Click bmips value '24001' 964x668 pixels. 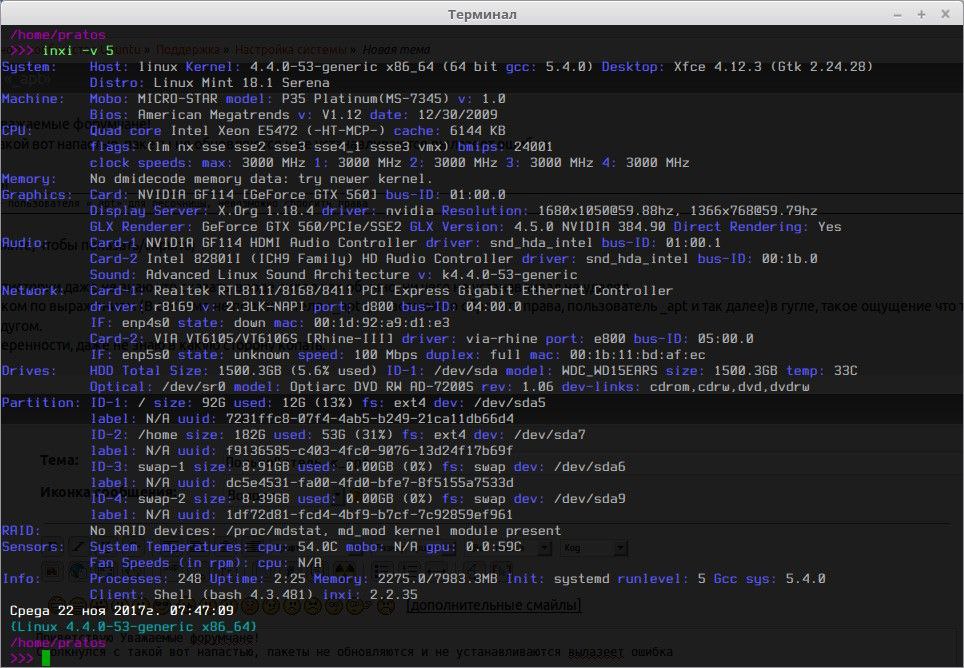pyautogui.click(x=533, y=146)
